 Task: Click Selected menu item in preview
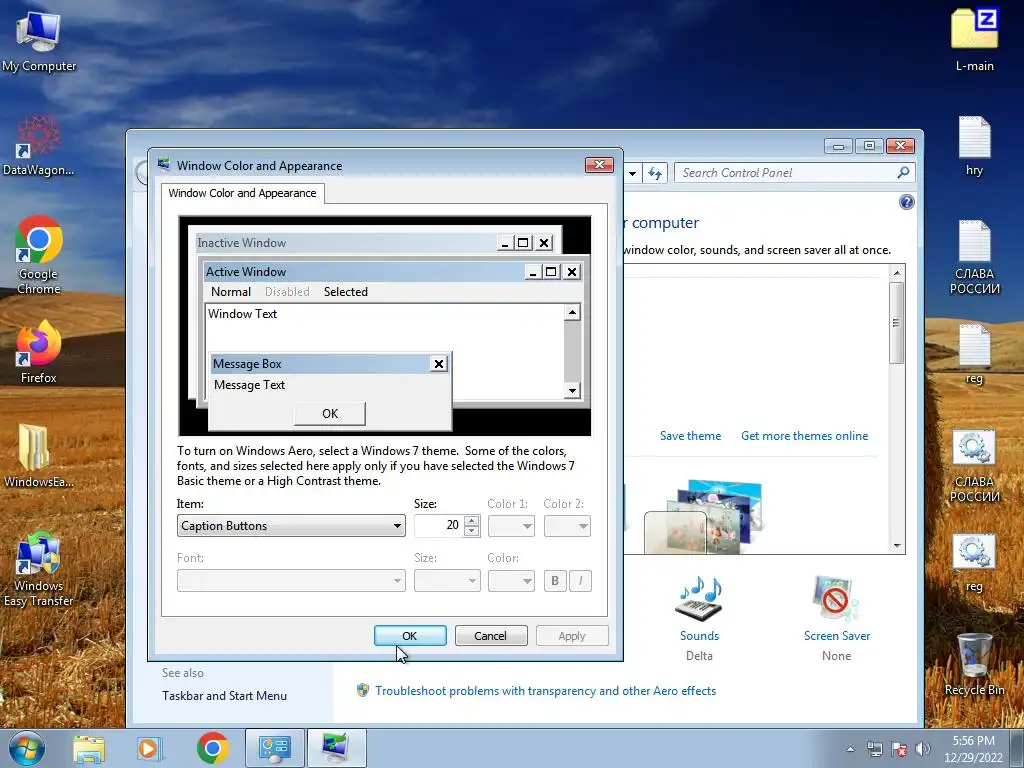click(x=345, y=292)
